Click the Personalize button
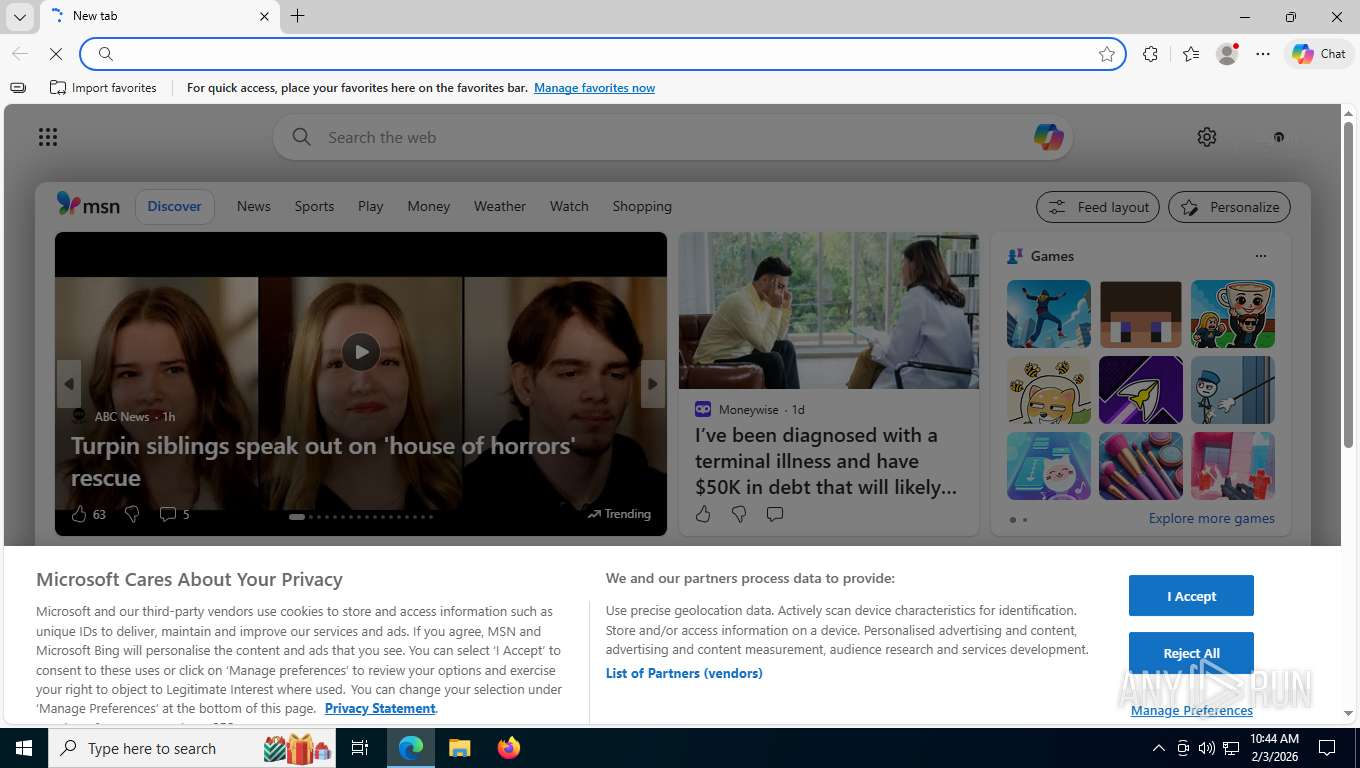 (x=1229, y=207)
